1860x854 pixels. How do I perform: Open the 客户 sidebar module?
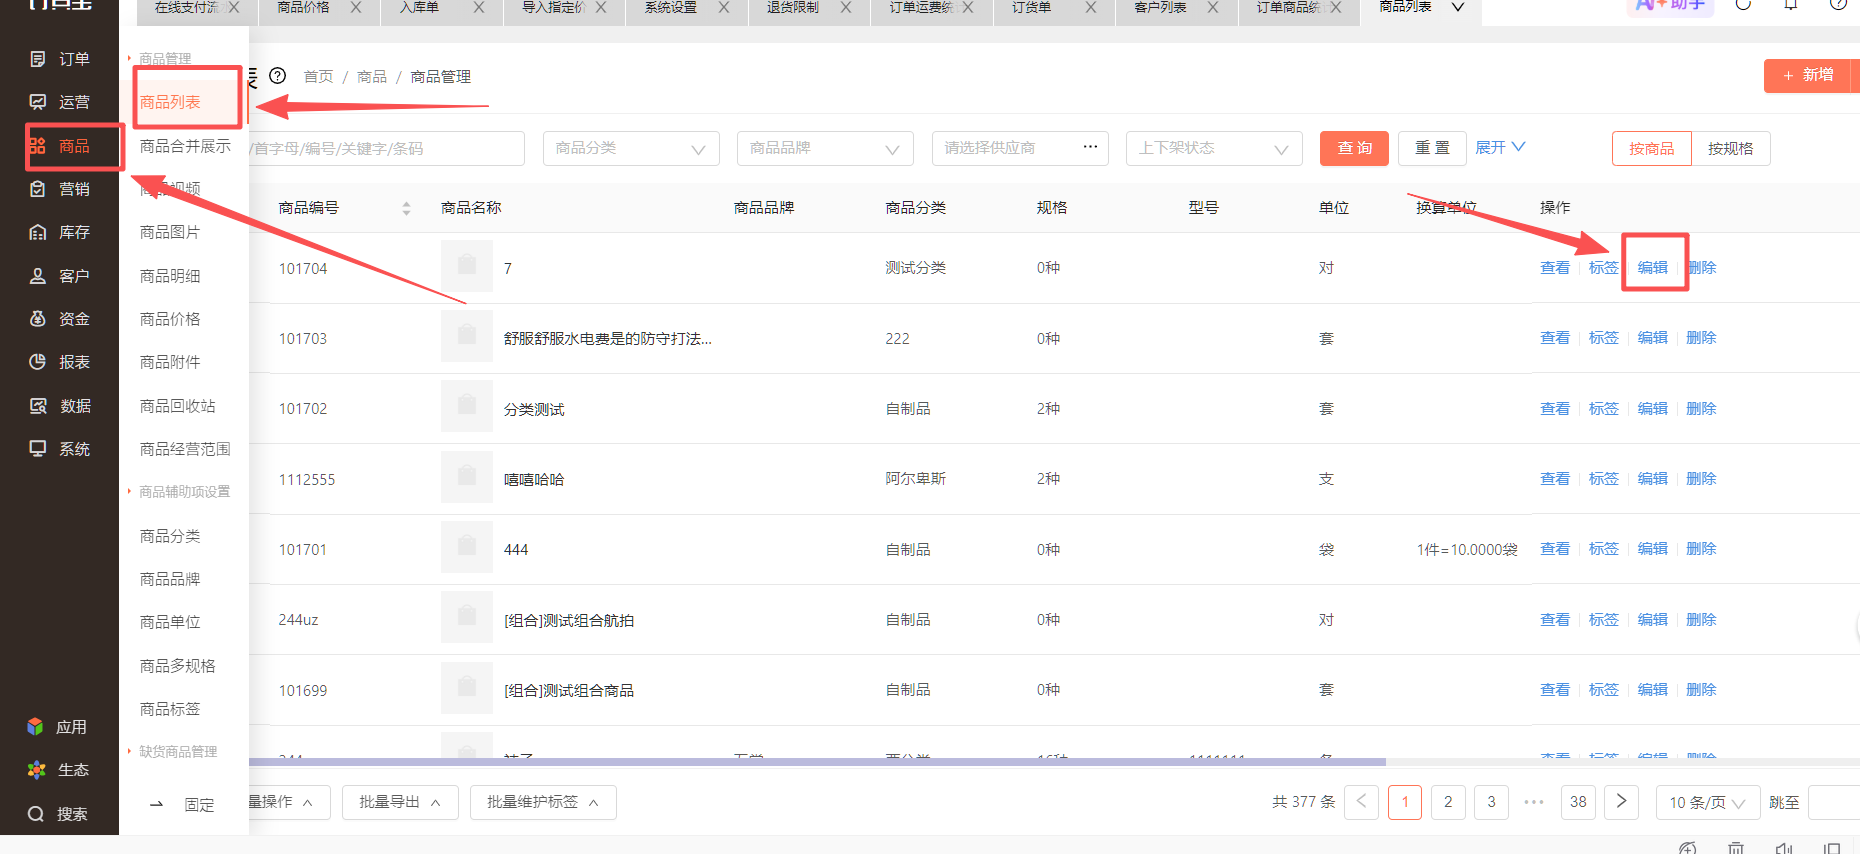click(x=59, y=276)
